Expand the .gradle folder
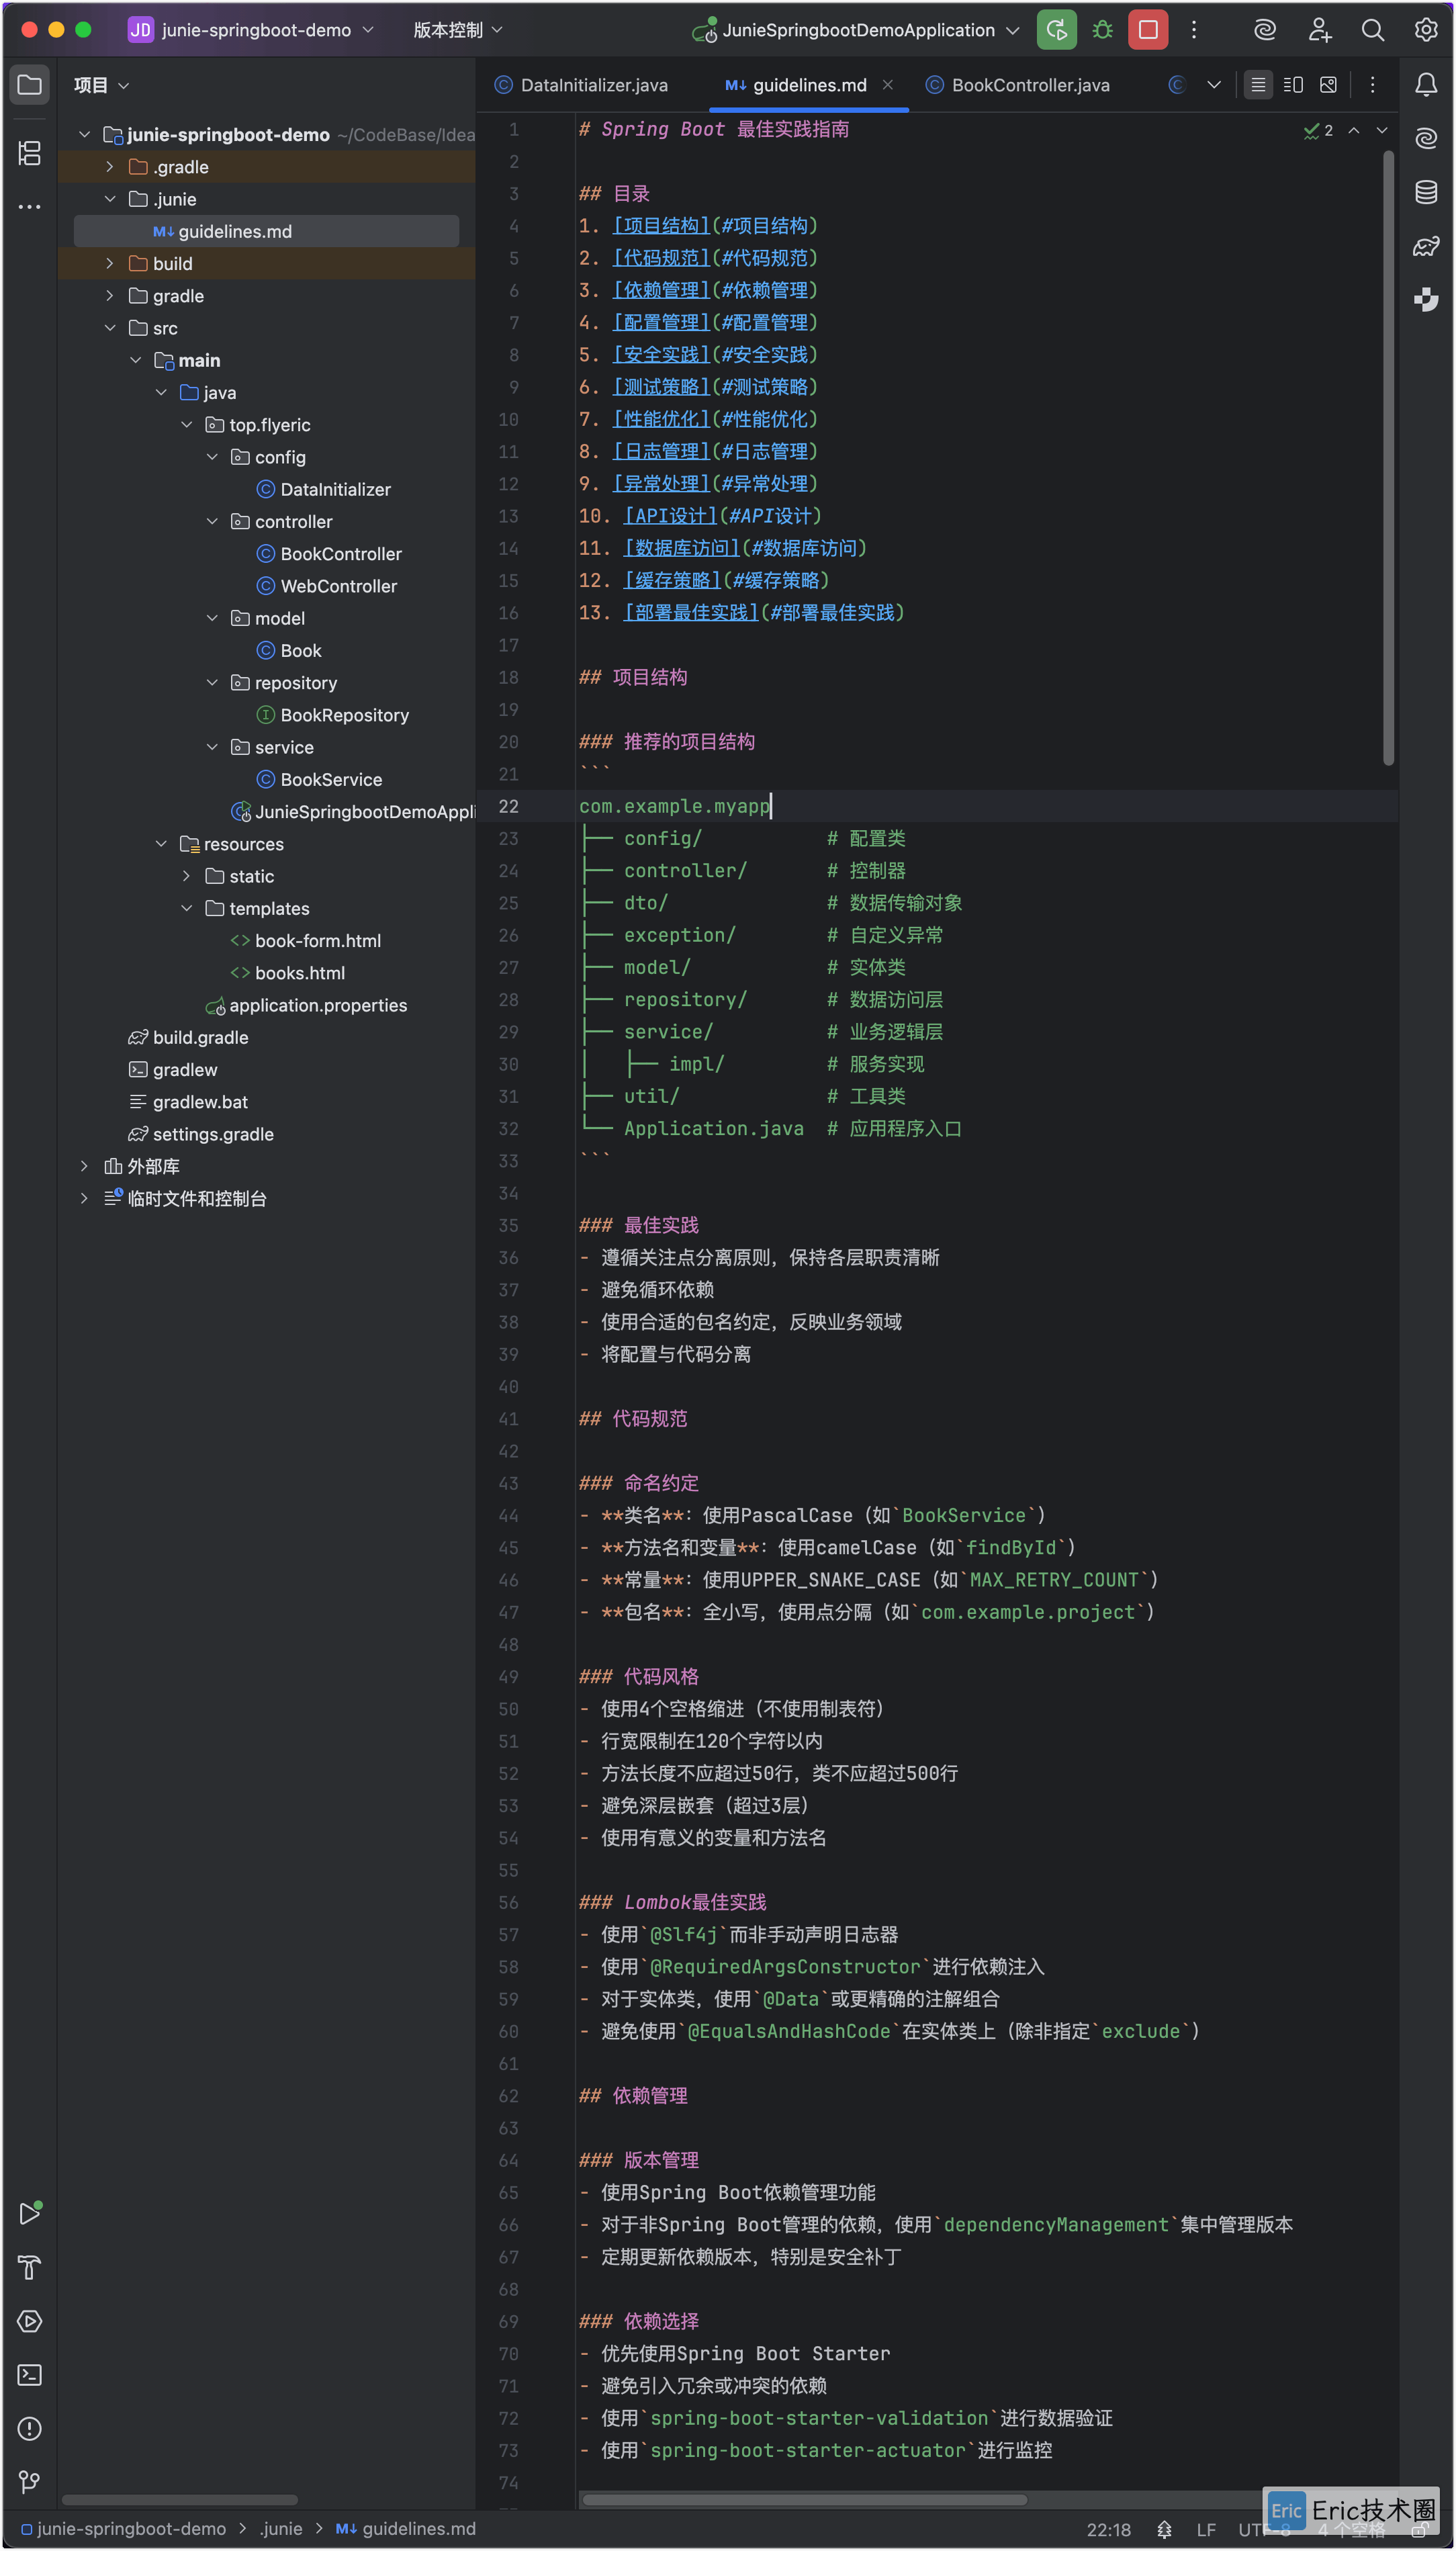The width and height of the screenshot is (1456, 2551). point(110,166)
